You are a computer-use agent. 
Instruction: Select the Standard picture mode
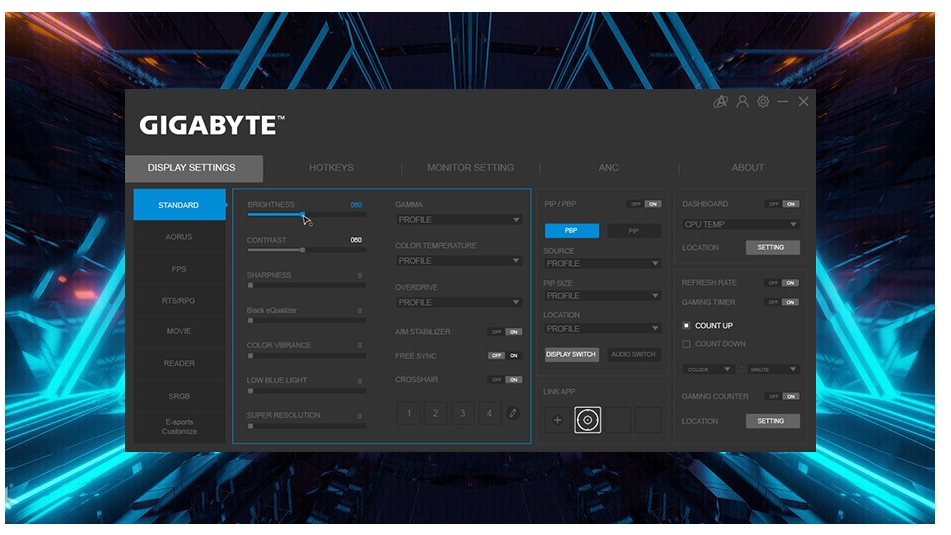point(179,205)
